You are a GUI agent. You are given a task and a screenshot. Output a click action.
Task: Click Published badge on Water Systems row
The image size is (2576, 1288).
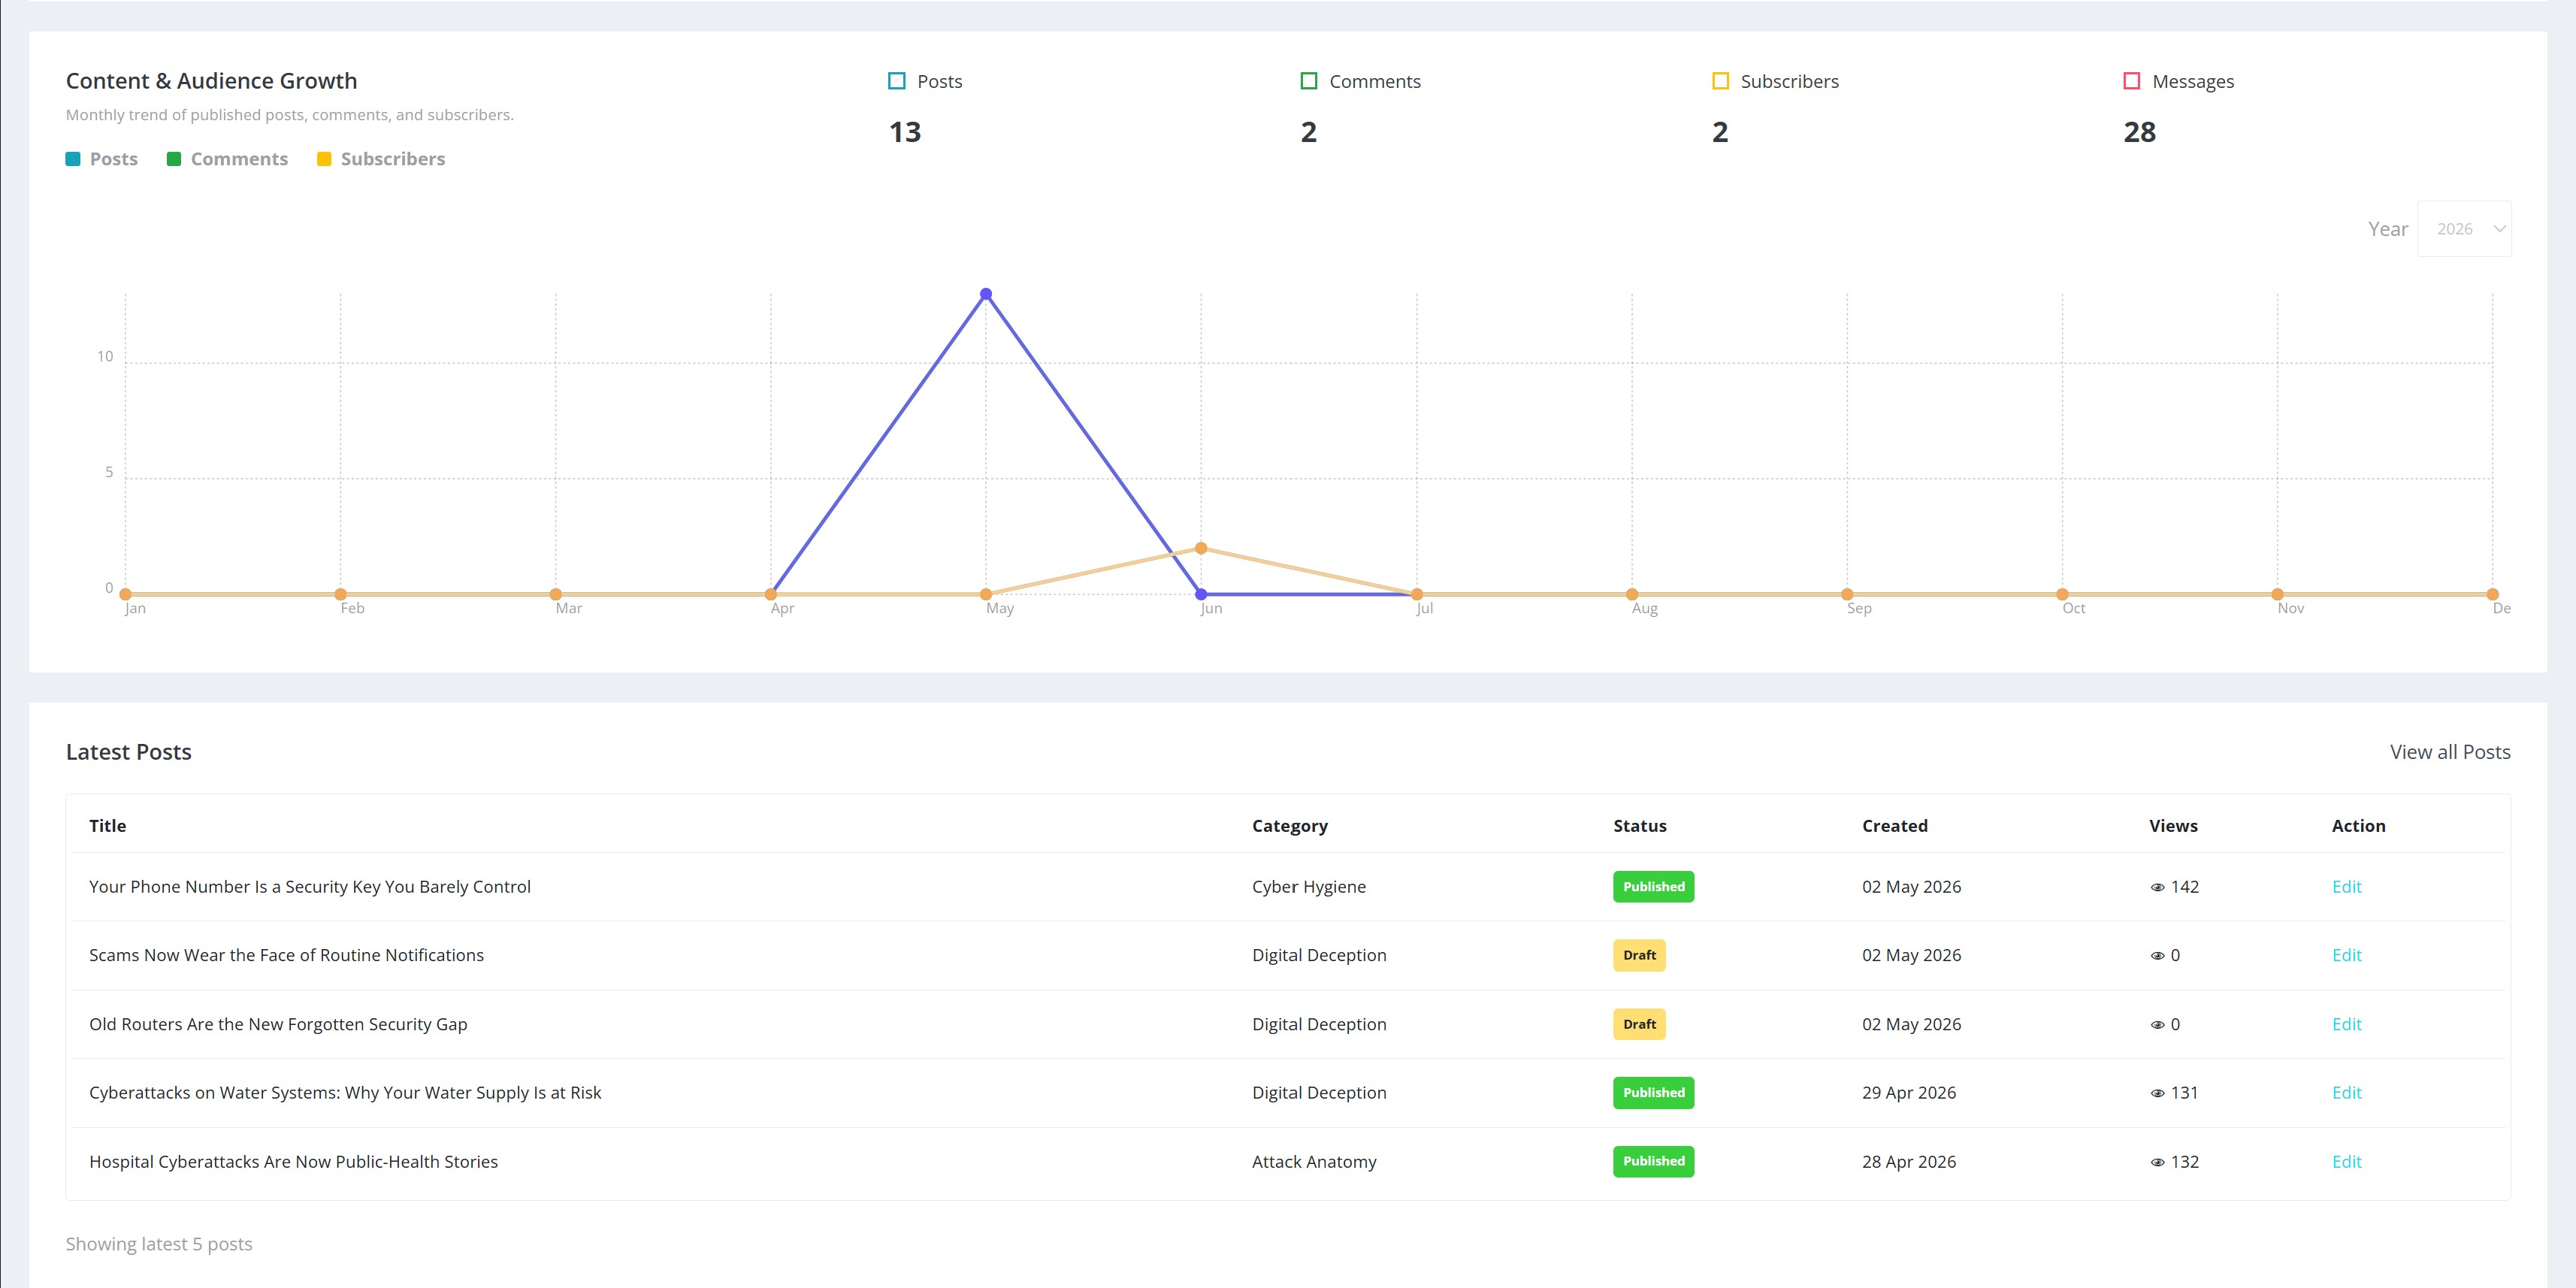pos(1653,1093)
